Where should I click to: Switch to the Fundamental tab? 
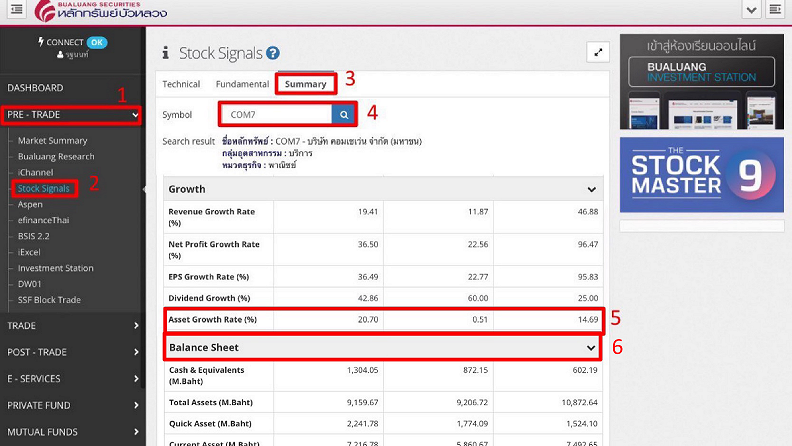click(243, 84)
